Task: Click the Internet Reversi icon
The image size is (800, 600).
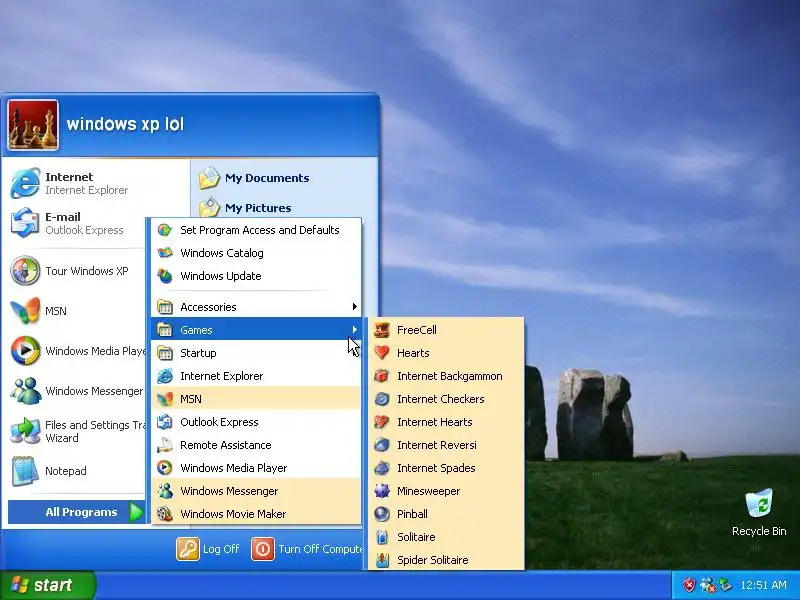Action: pos(382,445)
